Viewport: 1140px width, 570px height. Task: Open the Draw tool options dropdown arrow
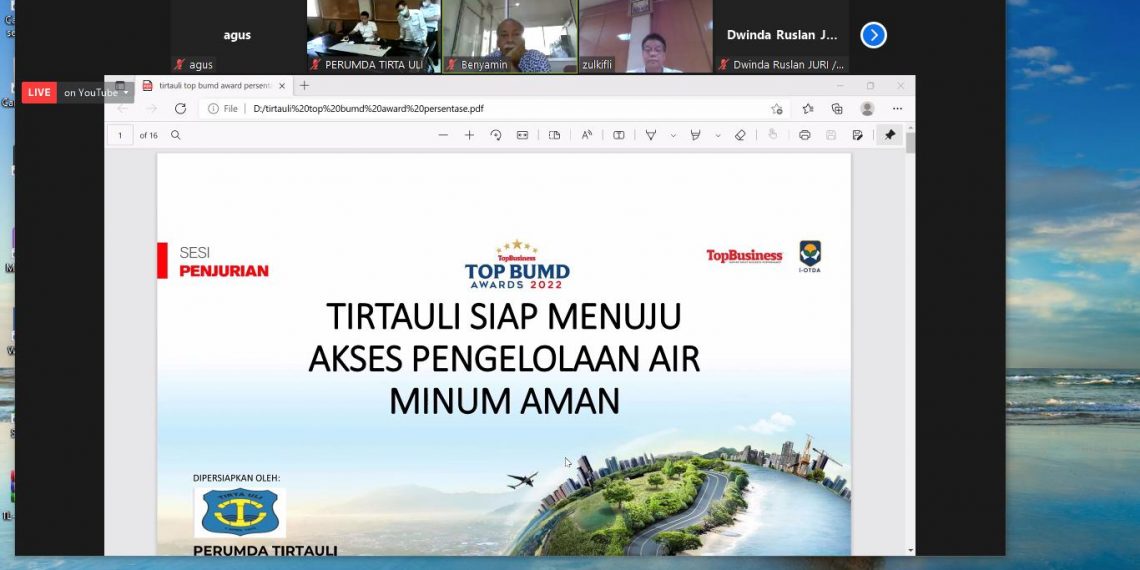pyautogui.click(x=673, y=135)
